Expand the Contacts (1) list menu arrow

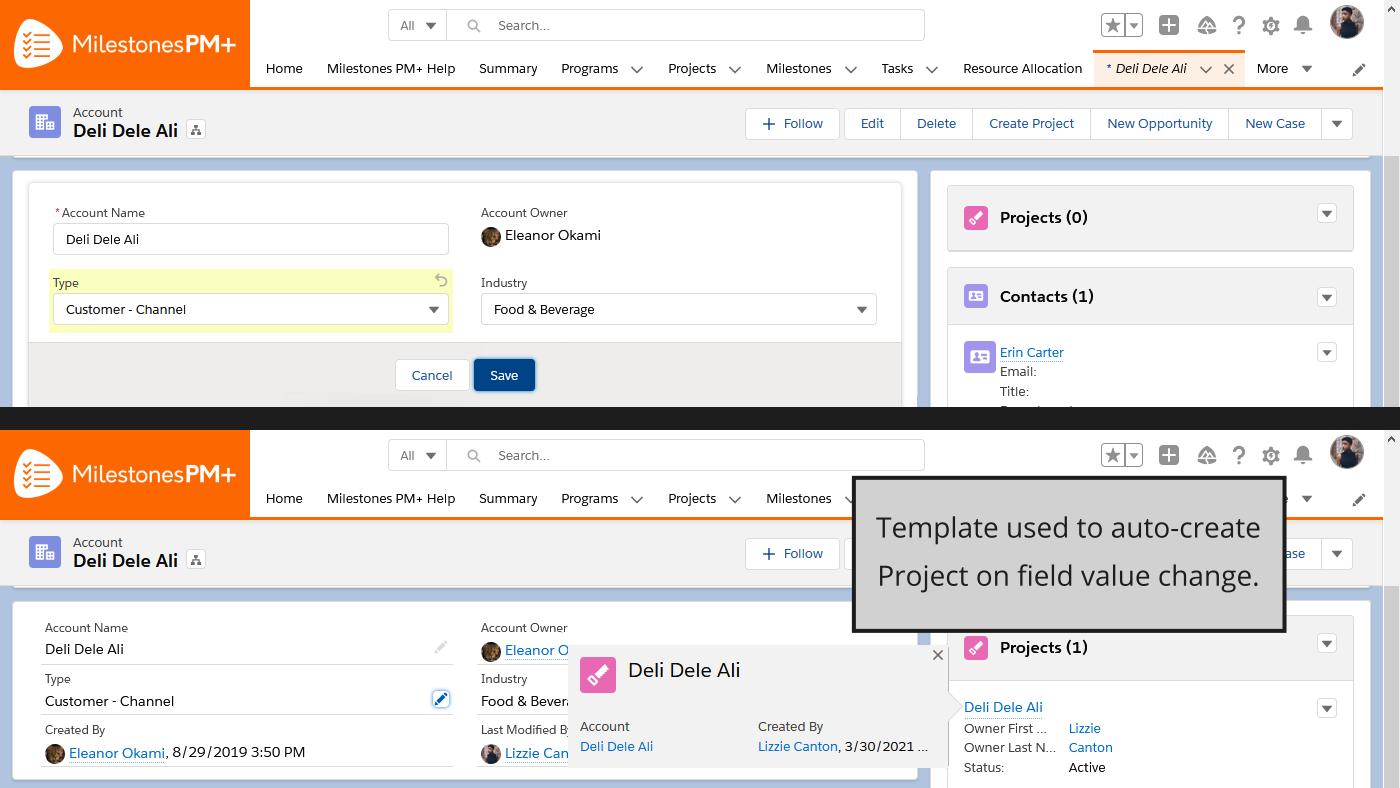[1327, 297]
